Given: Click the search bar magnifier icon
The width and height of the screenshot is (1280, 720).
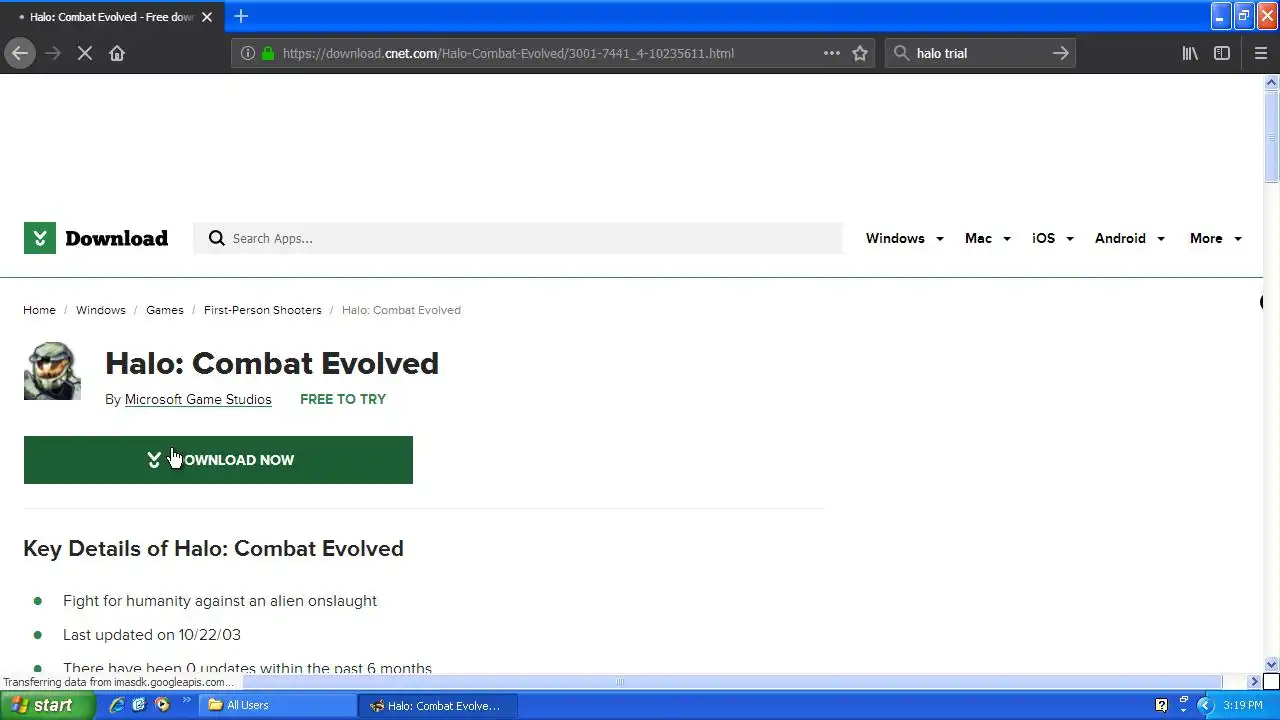Looking at the screenshot, I should (900, 53).
